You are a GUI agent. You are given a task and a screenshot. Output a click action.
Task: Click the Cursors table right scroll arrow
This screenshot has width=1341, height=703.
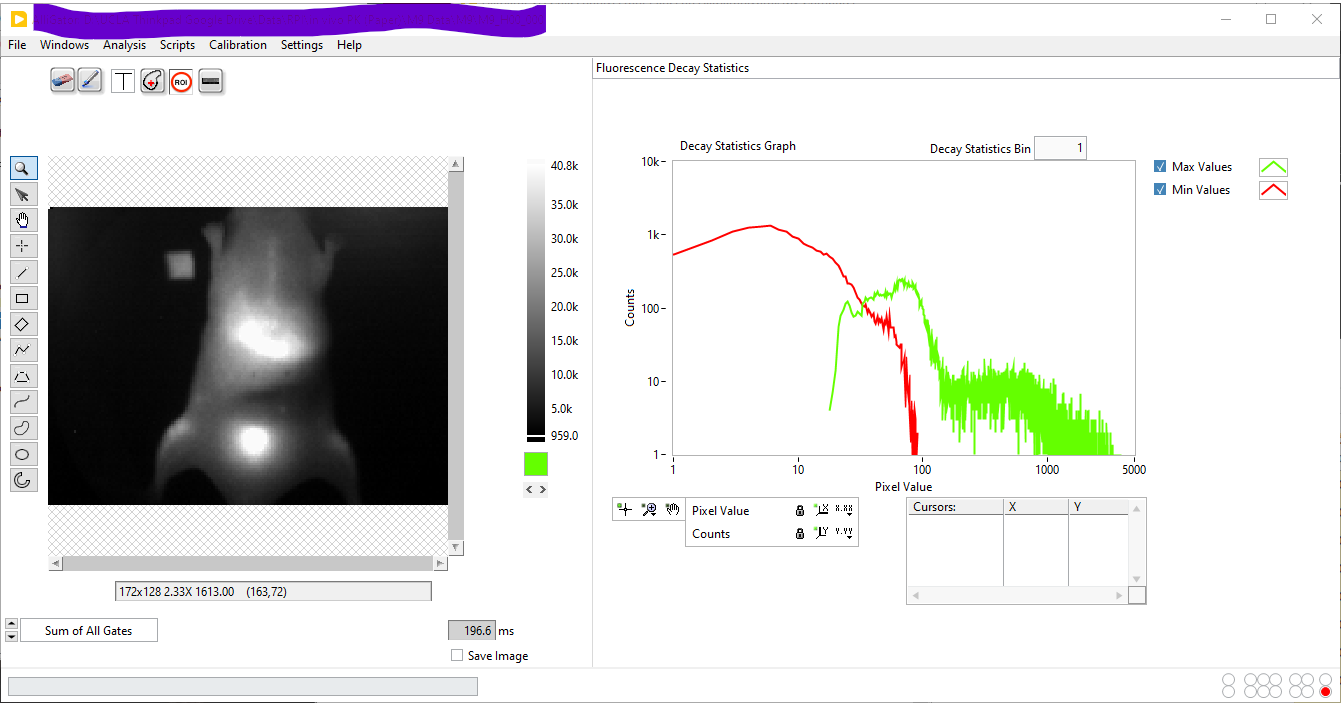click(1120, 596)
